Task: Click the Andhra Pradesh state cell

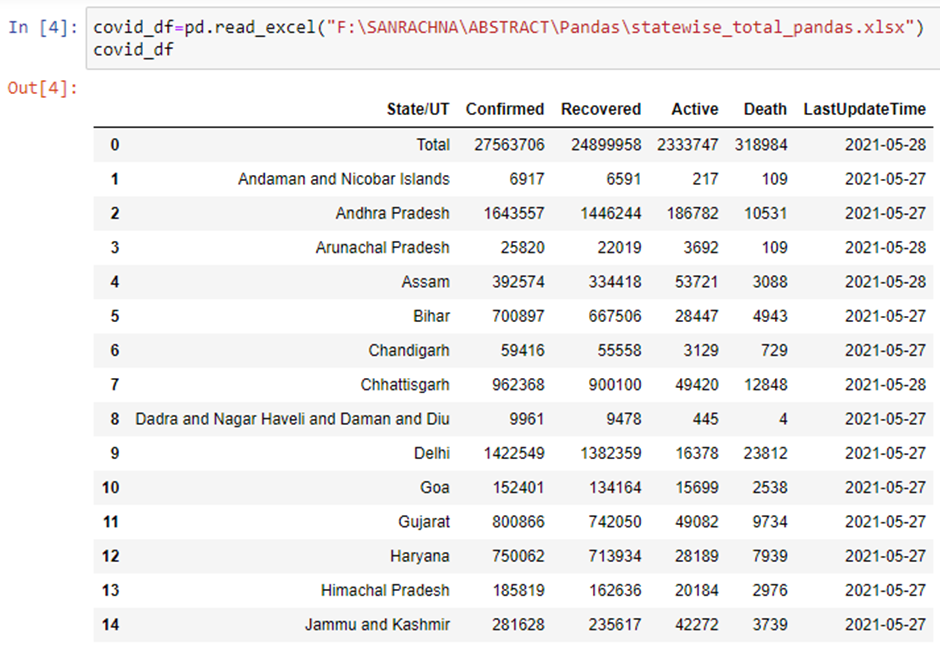Action: click(392, 213)
